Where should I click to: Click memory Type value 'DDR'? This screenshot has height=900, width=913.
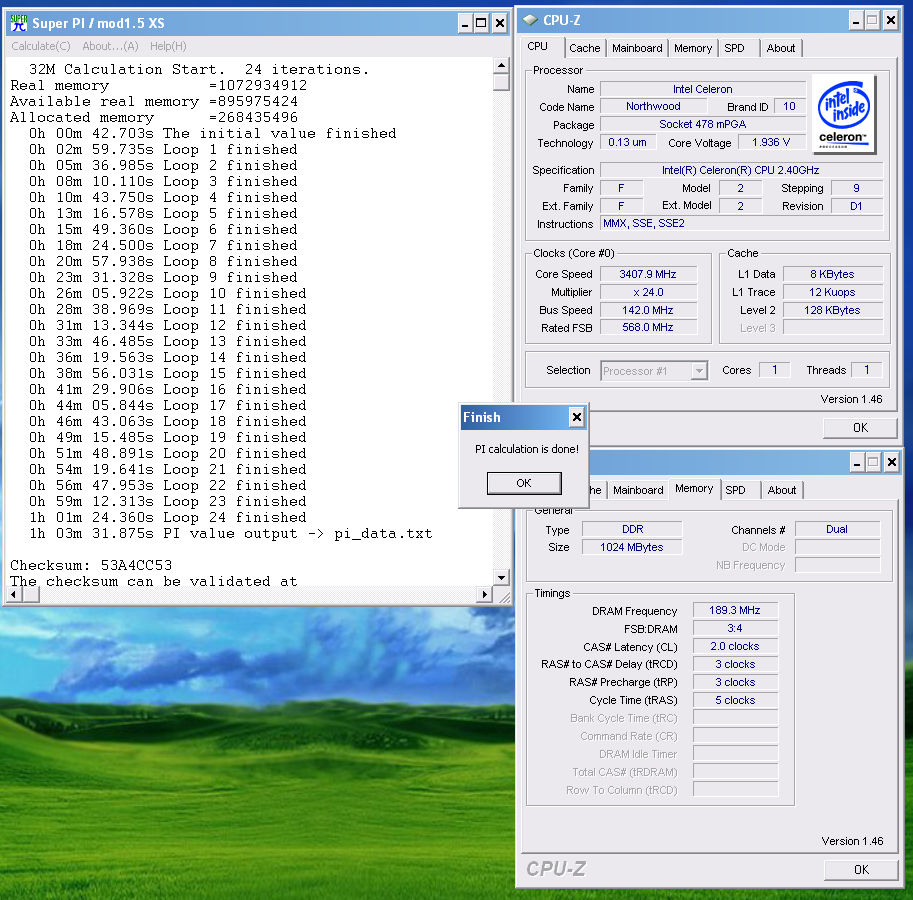coord(632,529)
